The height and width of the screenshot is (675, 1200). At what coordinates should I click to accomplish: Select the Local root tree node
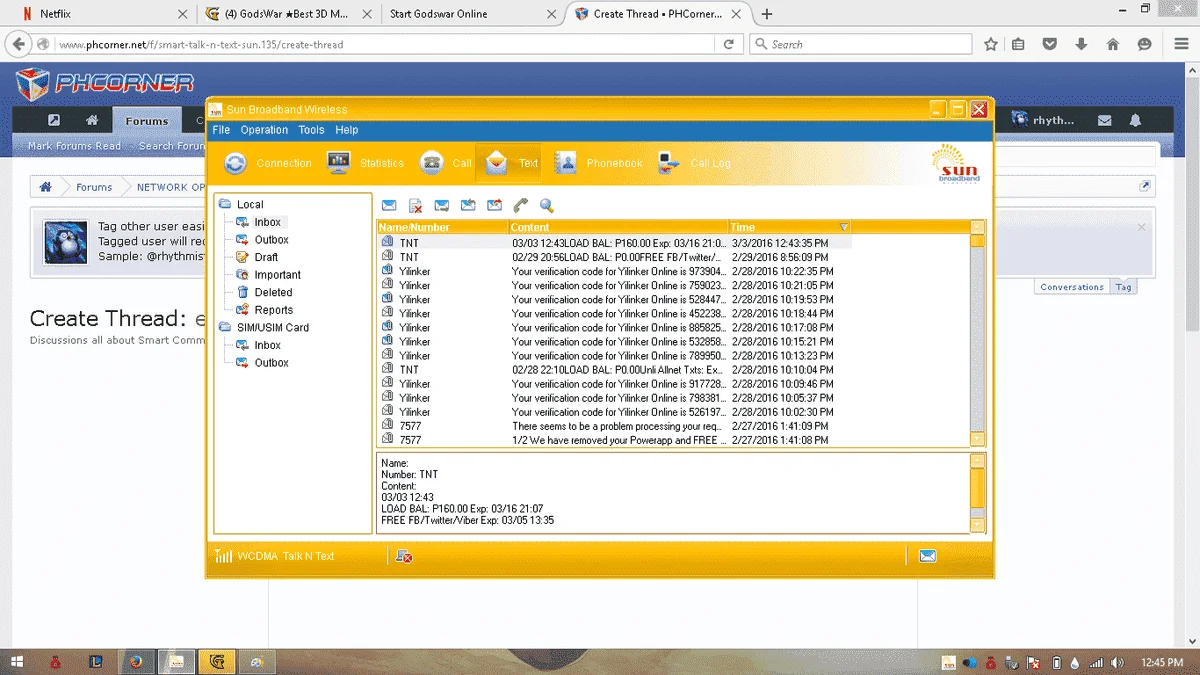(249, 204)
